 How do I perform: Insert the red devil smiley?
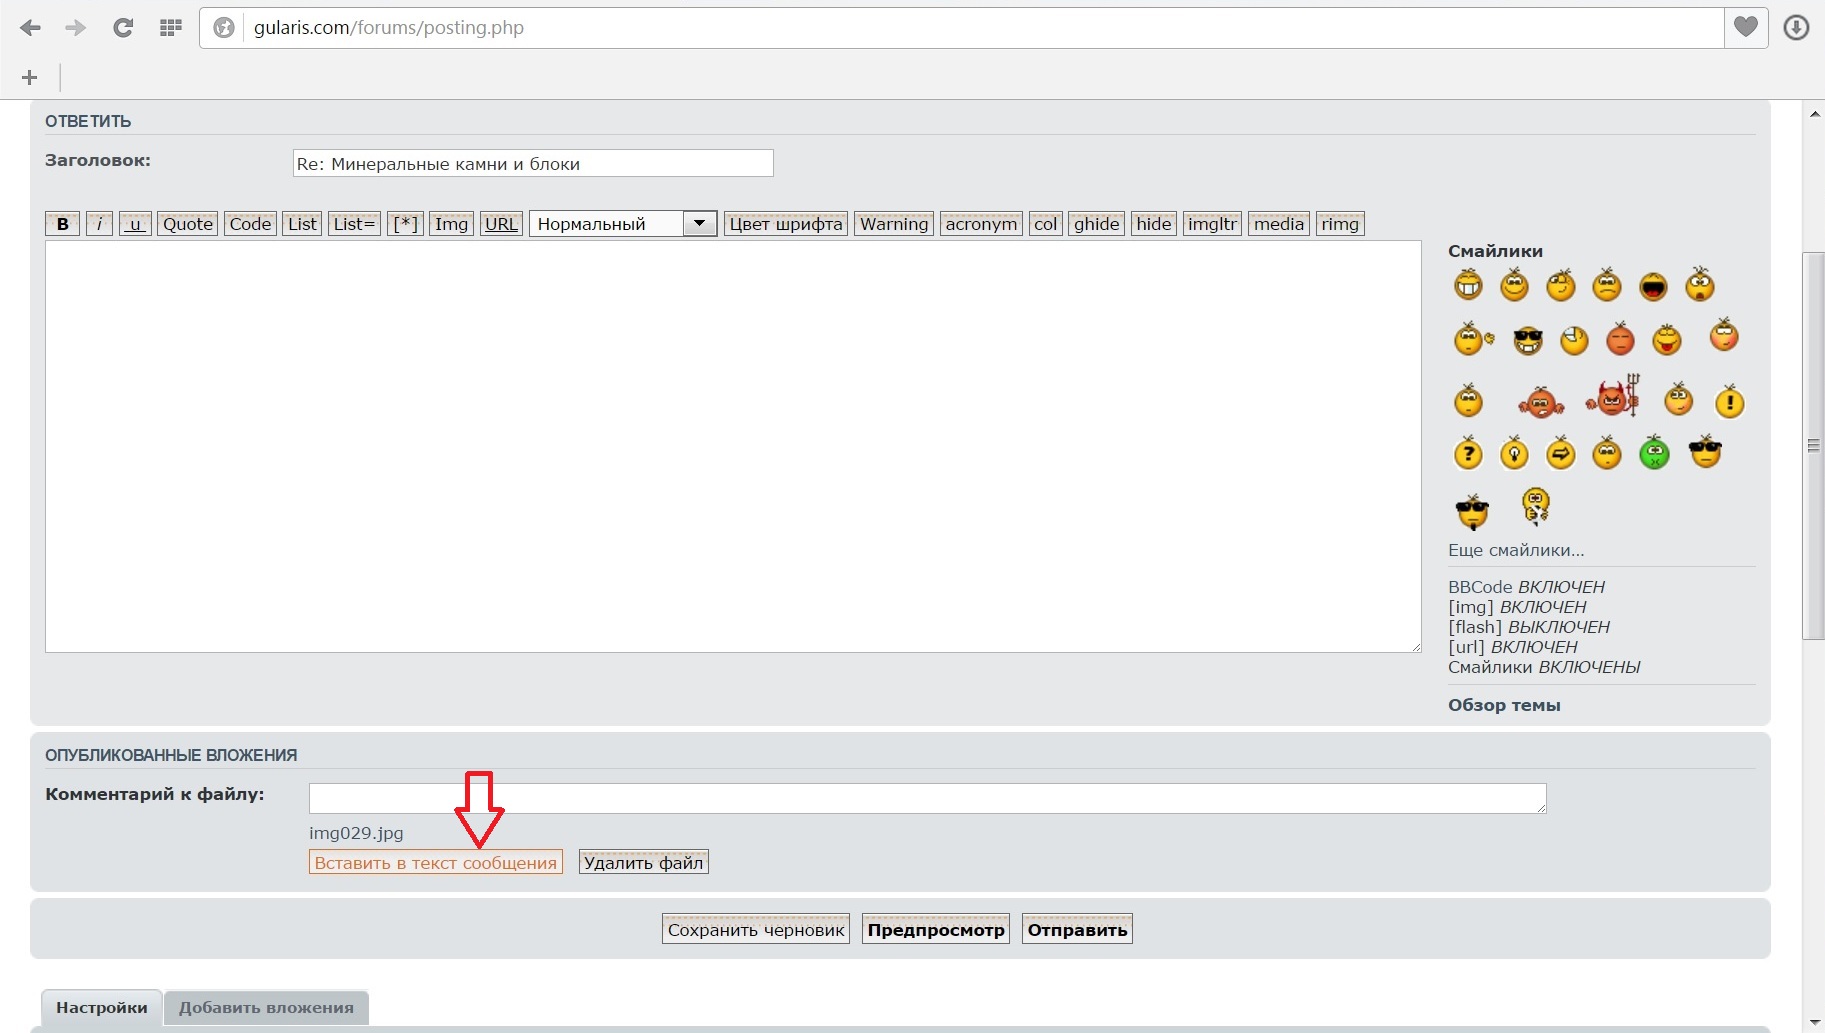[1612, 397]
